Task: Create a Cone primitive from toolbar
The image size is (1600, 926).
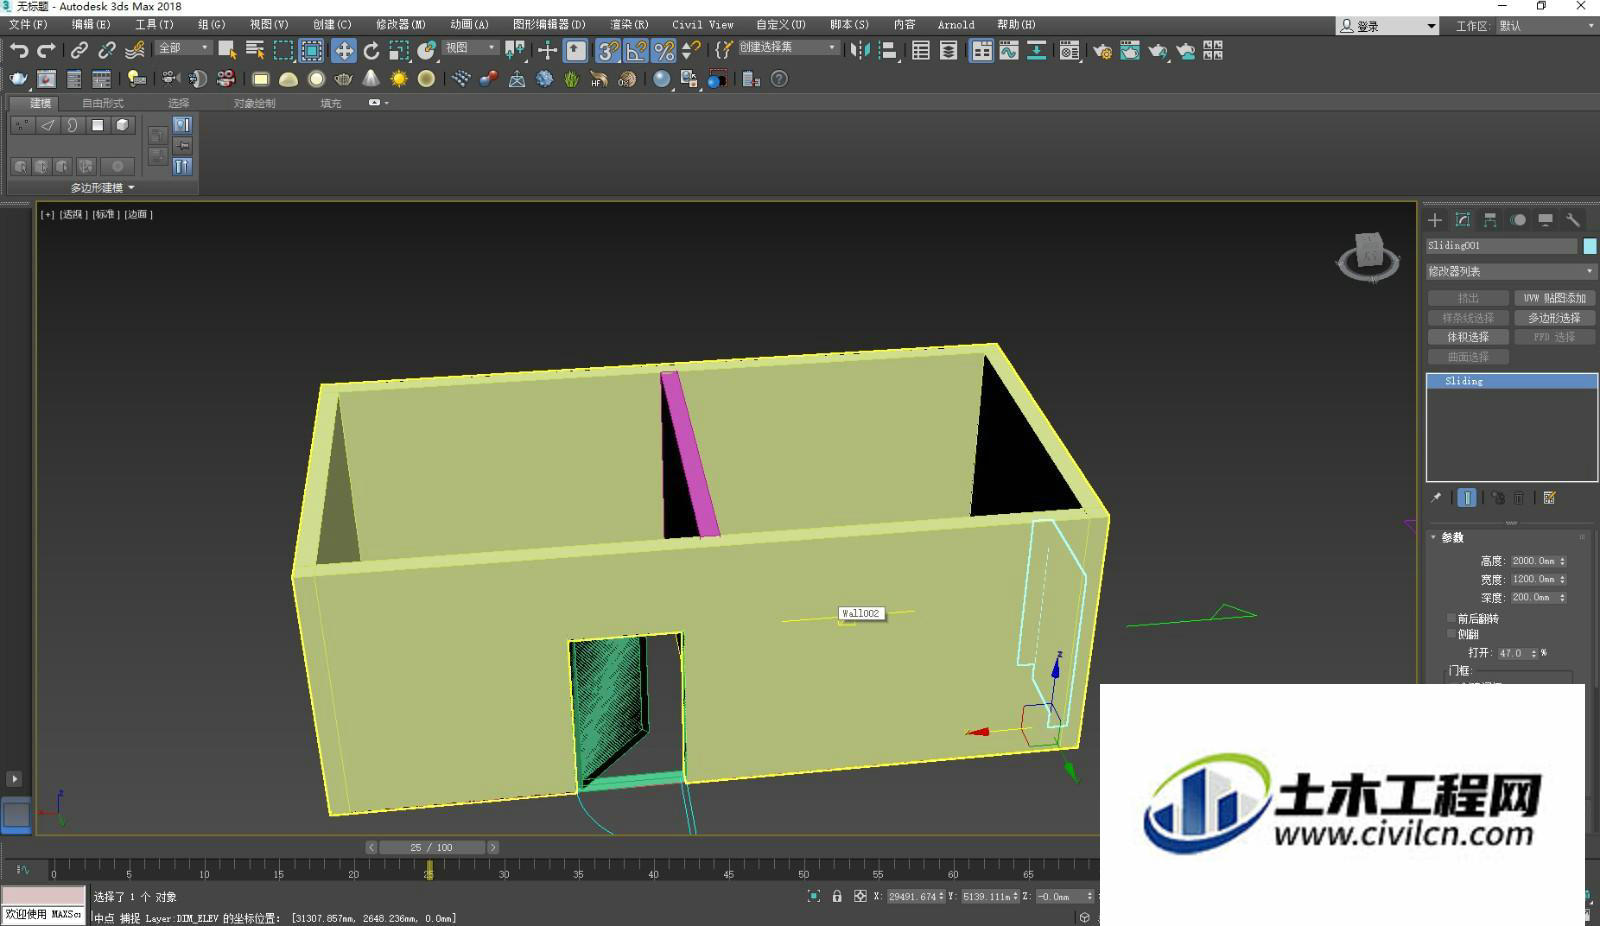Action: coord(371,78)
